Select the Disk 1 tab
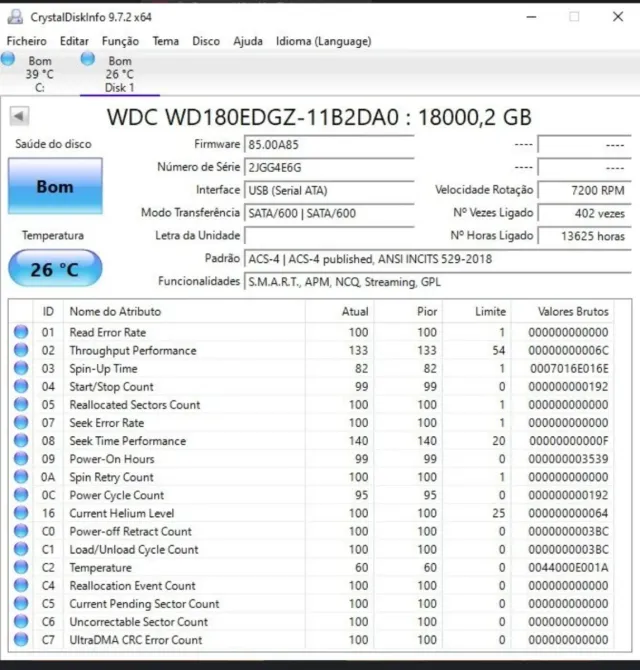Image resolution: width=640 pixels, height=670 pixels. coord(120,73)
